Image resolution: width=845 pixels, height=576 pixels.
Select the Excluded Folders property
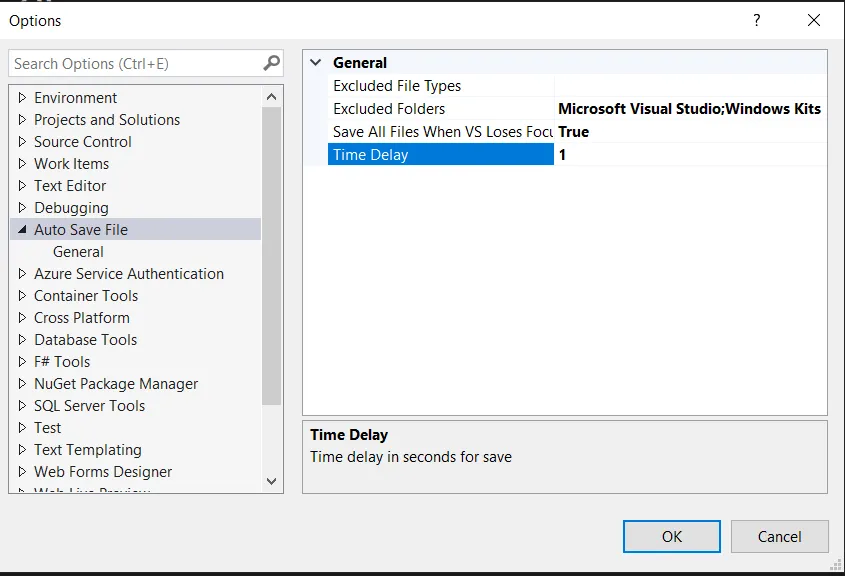[441, 109]
